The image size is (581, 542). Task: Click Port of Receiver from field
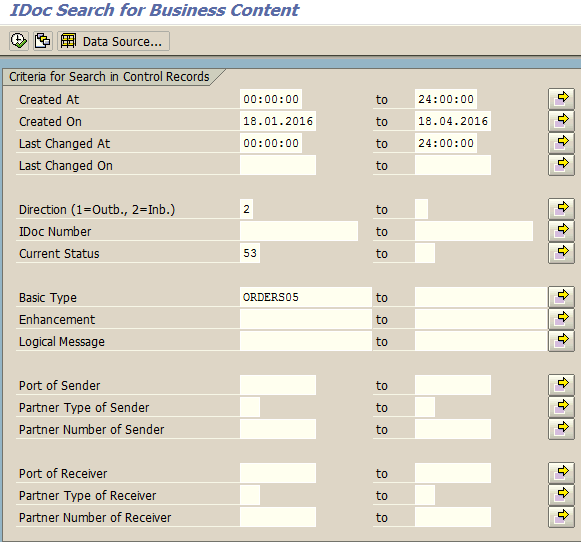pyautogui.click(x=278, y=473)
